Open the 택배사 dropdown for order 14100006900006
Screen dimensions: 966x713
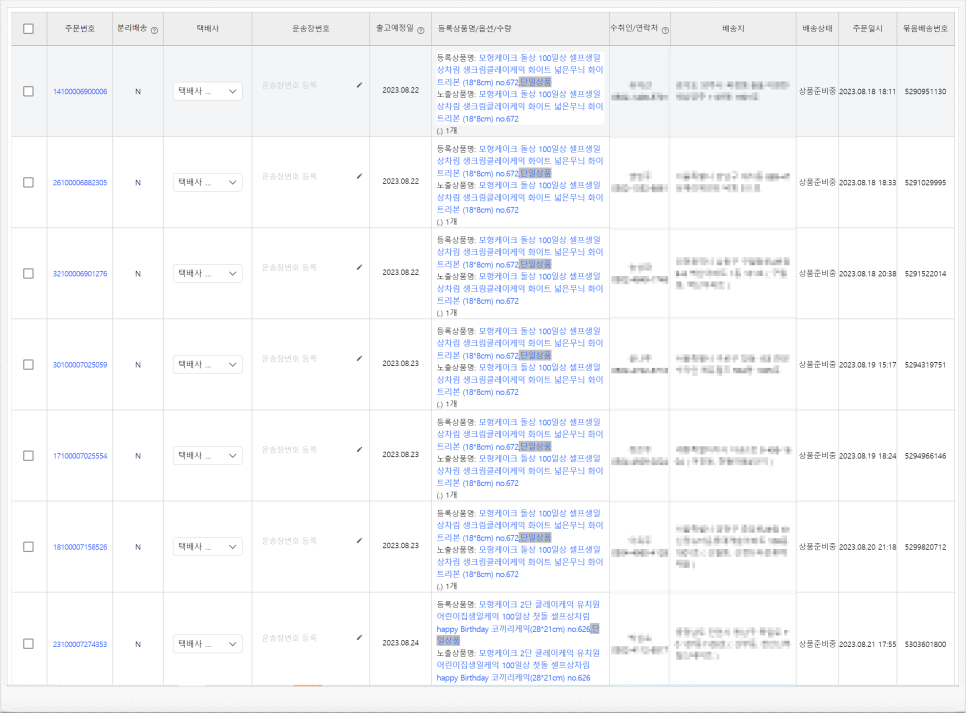pyautogui.click(x=208, y=91)
